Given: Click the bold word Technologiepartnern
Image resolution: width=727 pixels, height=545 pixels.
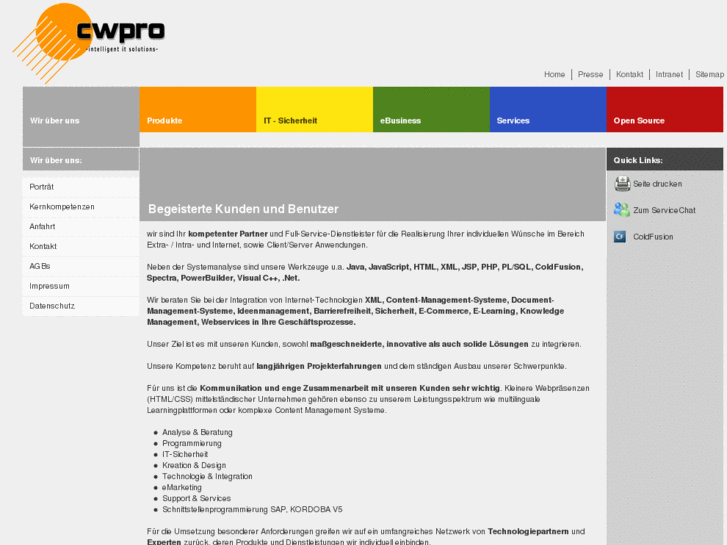Looking at the screenshot, I should coord(528,532).
